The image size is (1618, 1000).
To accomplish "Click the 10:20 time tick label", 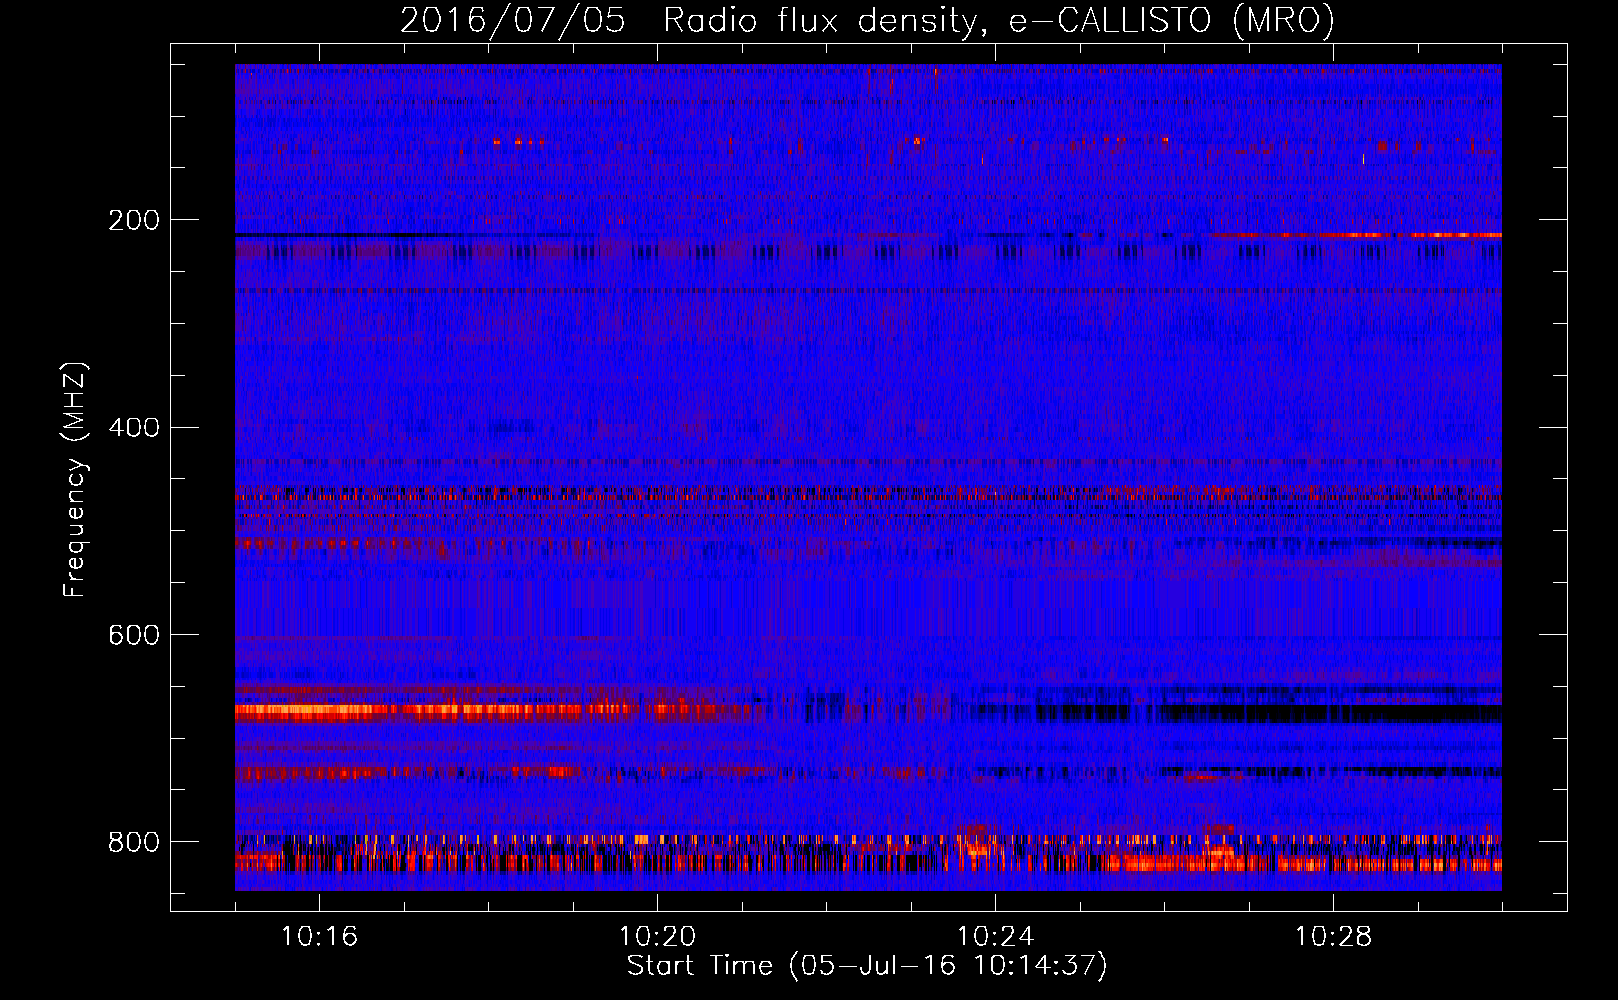I will click(x=657, y=937).
